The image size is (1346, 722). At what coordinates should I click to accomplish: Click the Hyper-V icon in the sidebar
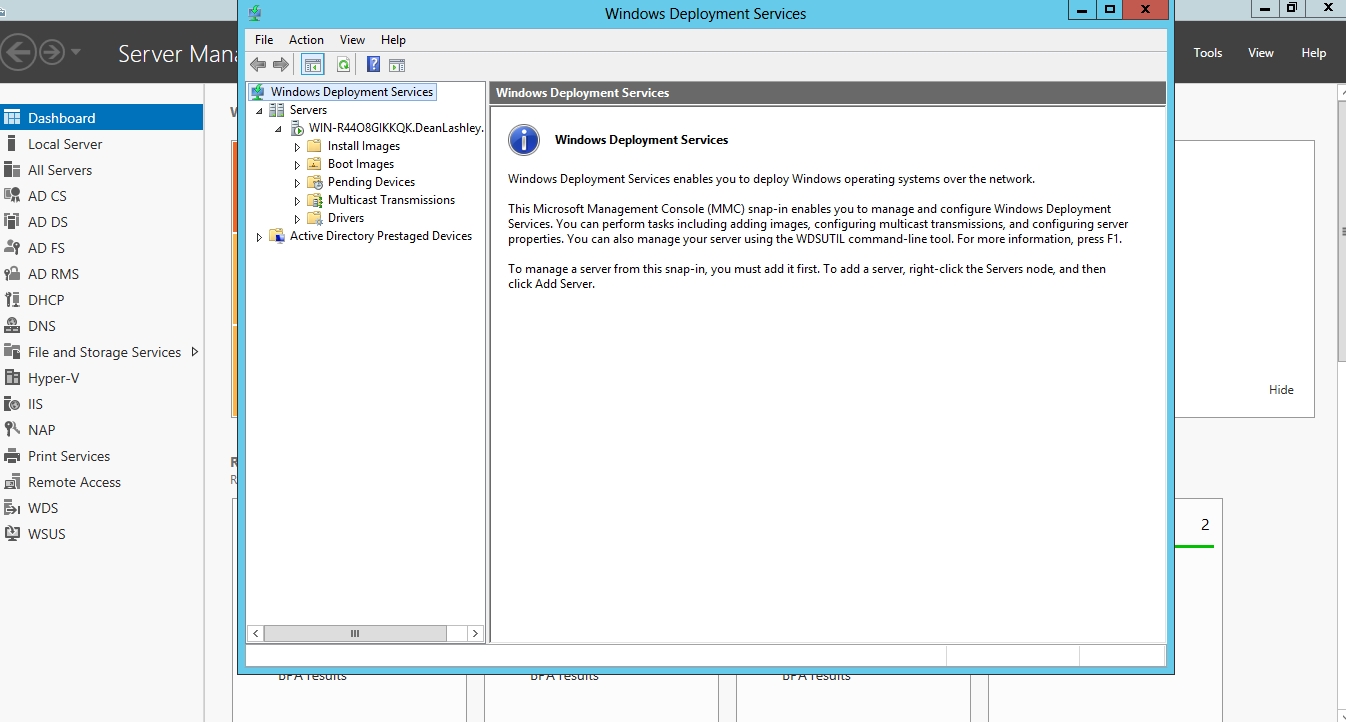coord(12,378)
